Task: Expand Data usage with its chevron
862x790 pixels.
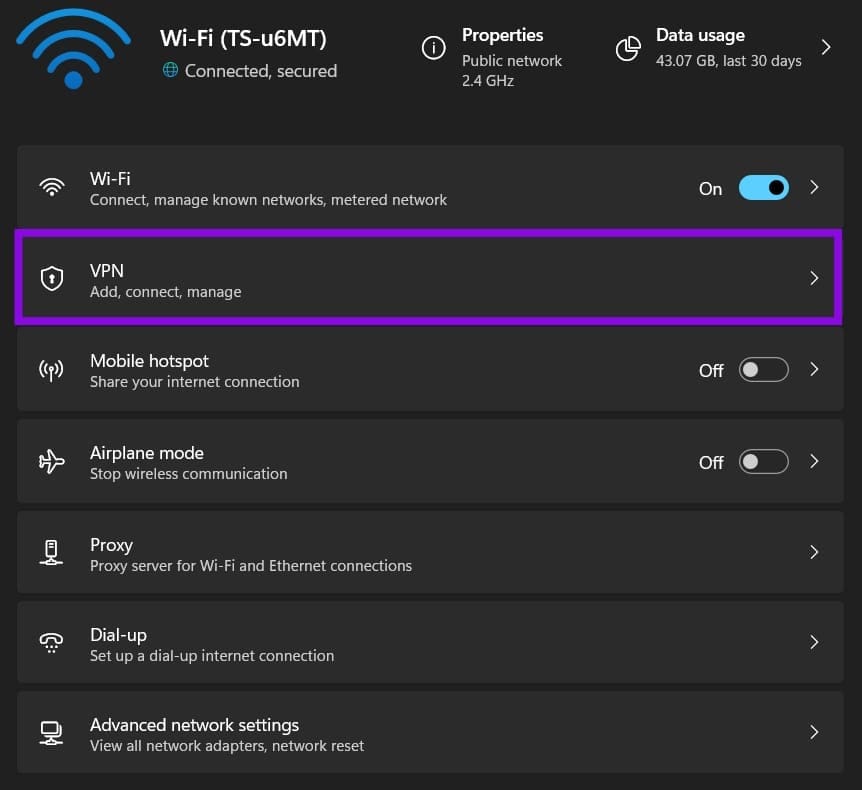Action: [825, 47]
